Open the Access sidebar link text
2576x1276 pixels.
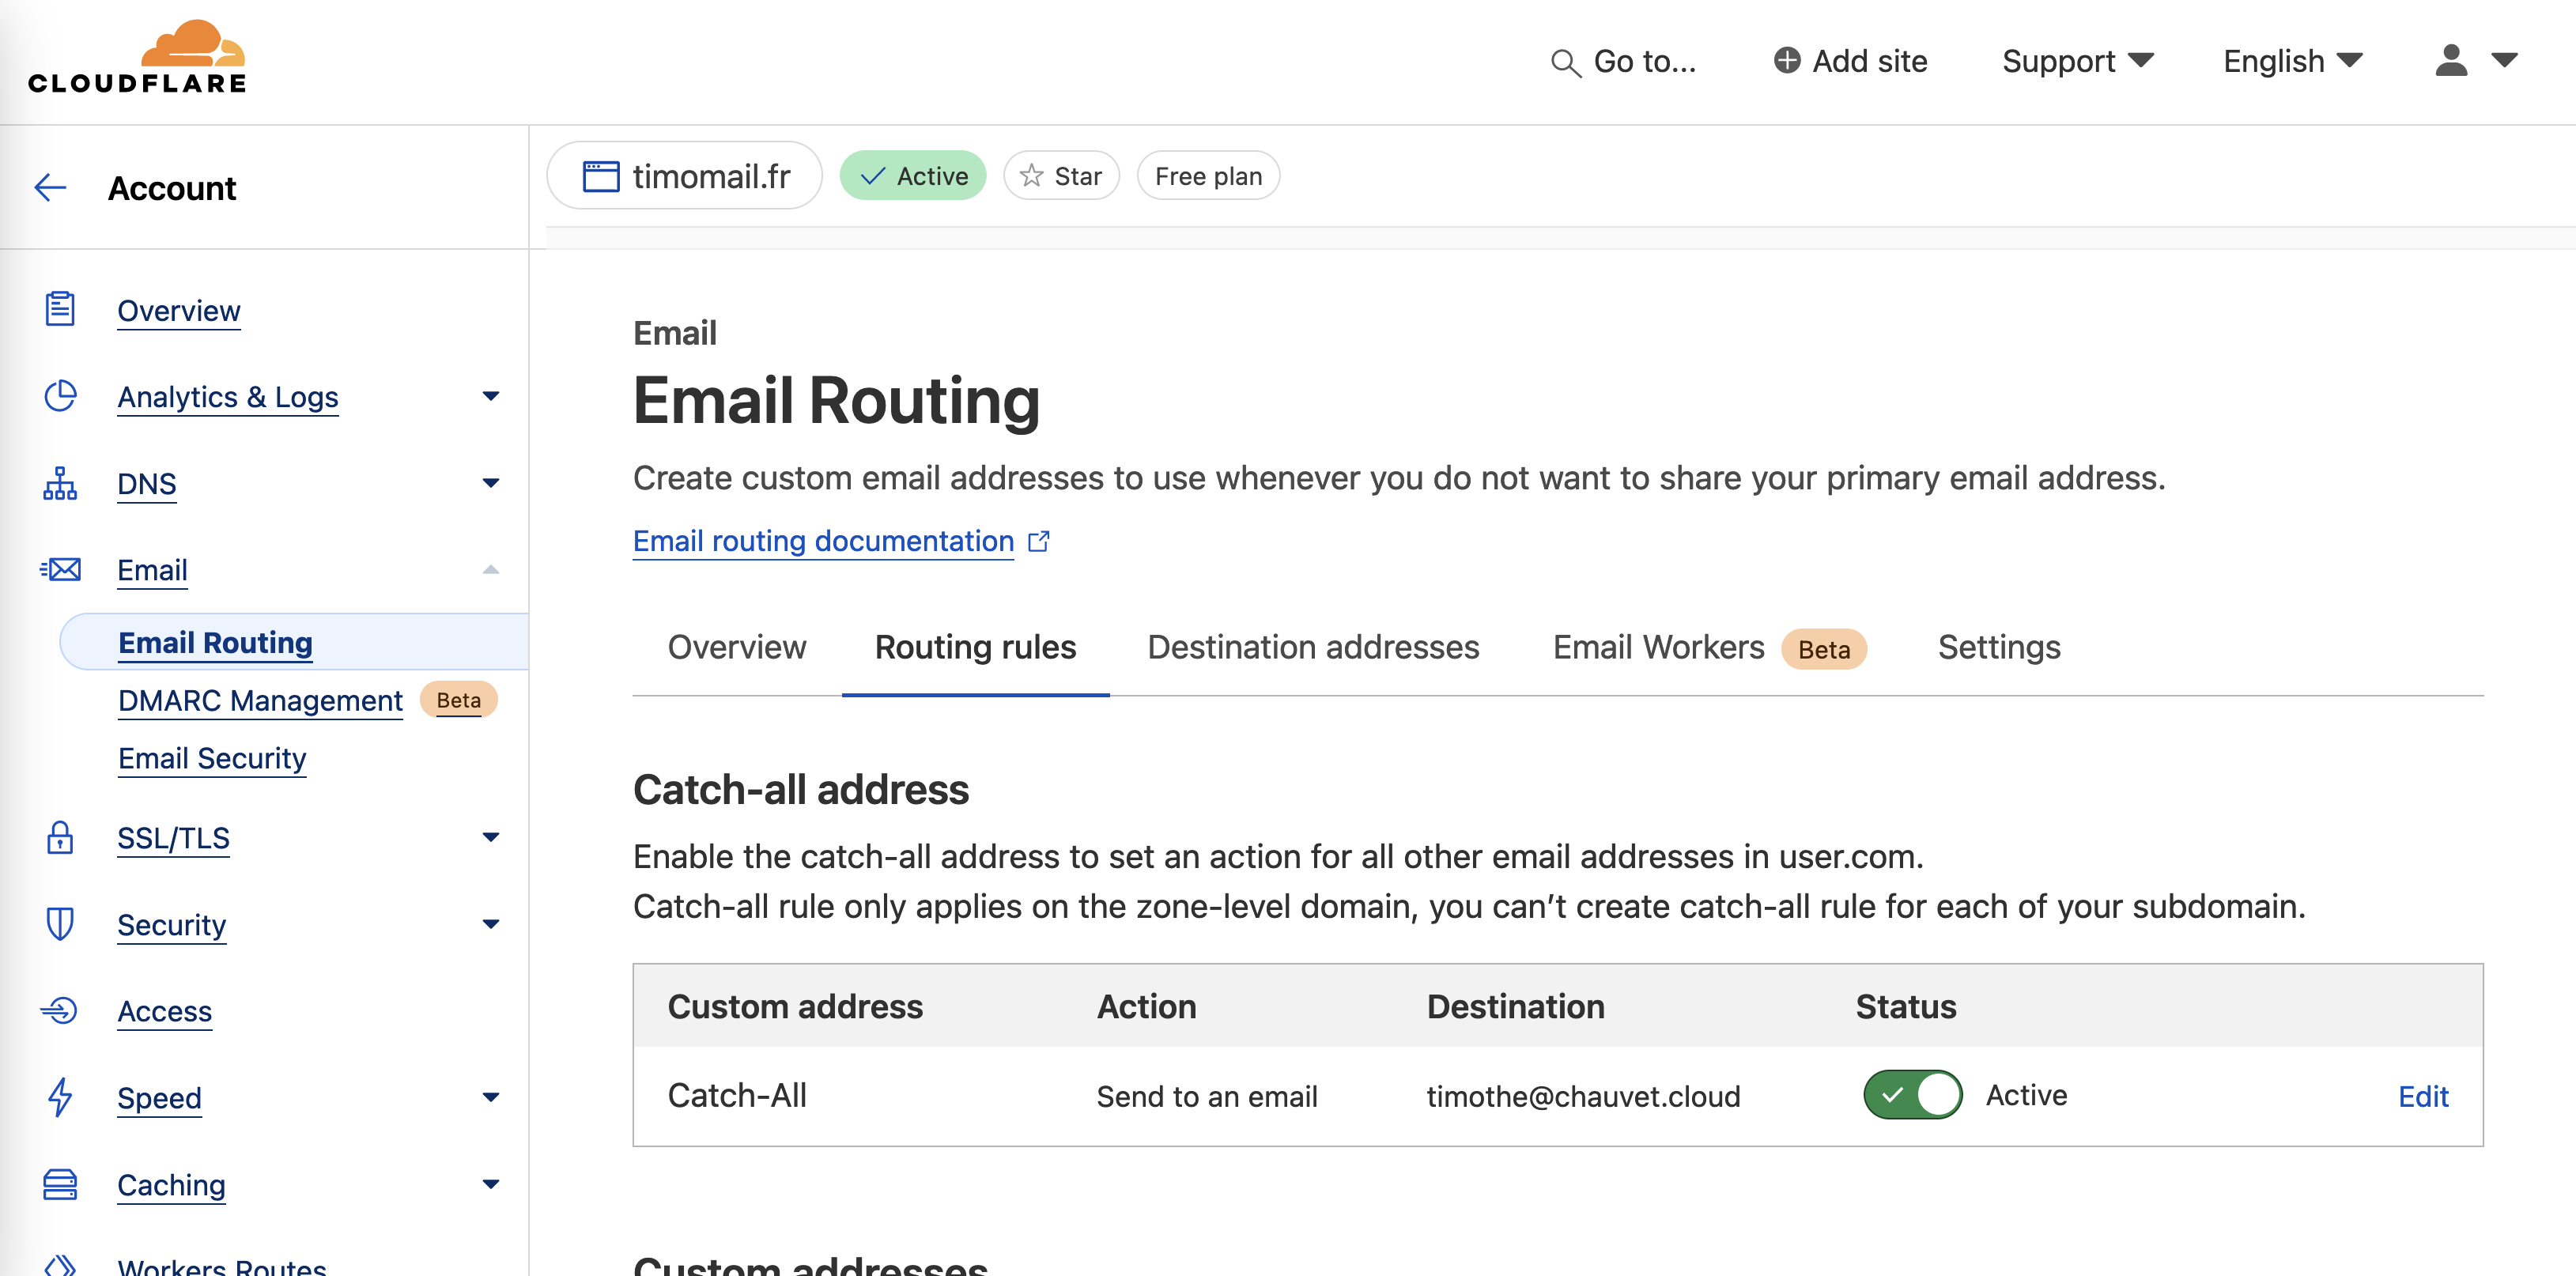pyautogui.click(x=165, y=1011)
